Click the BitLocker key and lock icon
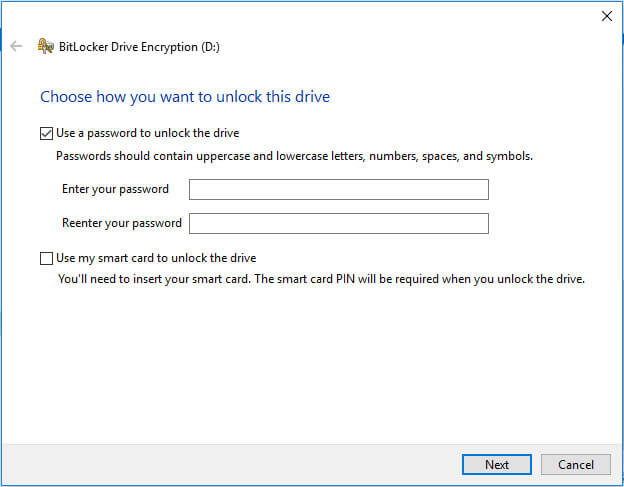Screen dimensions: 624x487 (x=45, y=46)
